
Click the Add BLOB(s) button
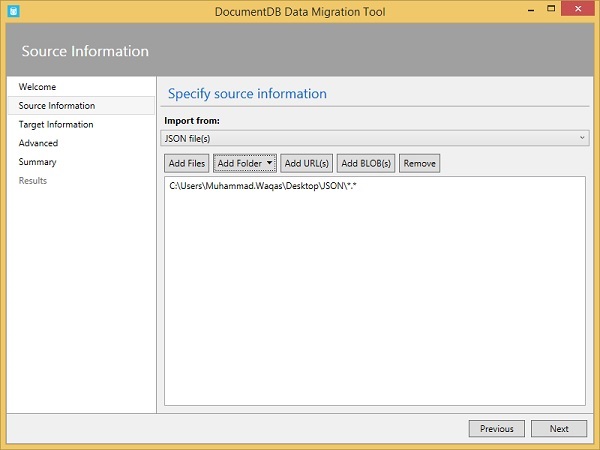click(x=366, y=163)
